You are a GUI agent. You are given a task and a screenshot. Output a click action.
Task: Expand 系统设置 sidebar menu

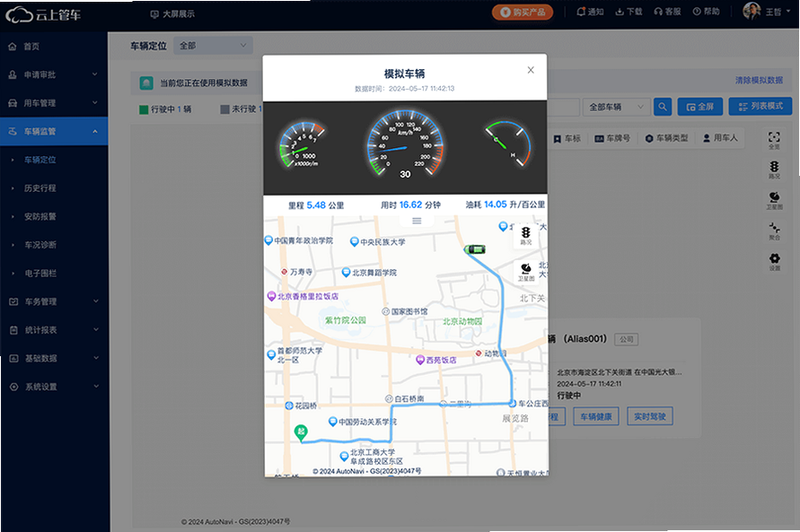[54, 387]
